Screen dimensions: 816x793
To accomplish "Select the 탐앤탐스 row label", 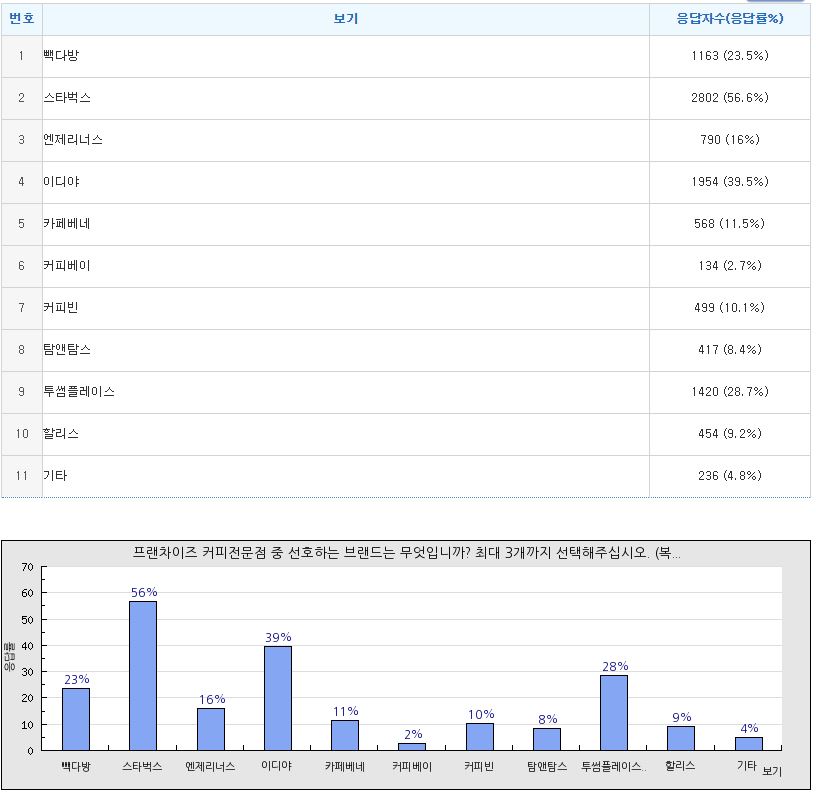I will [67, 350].
